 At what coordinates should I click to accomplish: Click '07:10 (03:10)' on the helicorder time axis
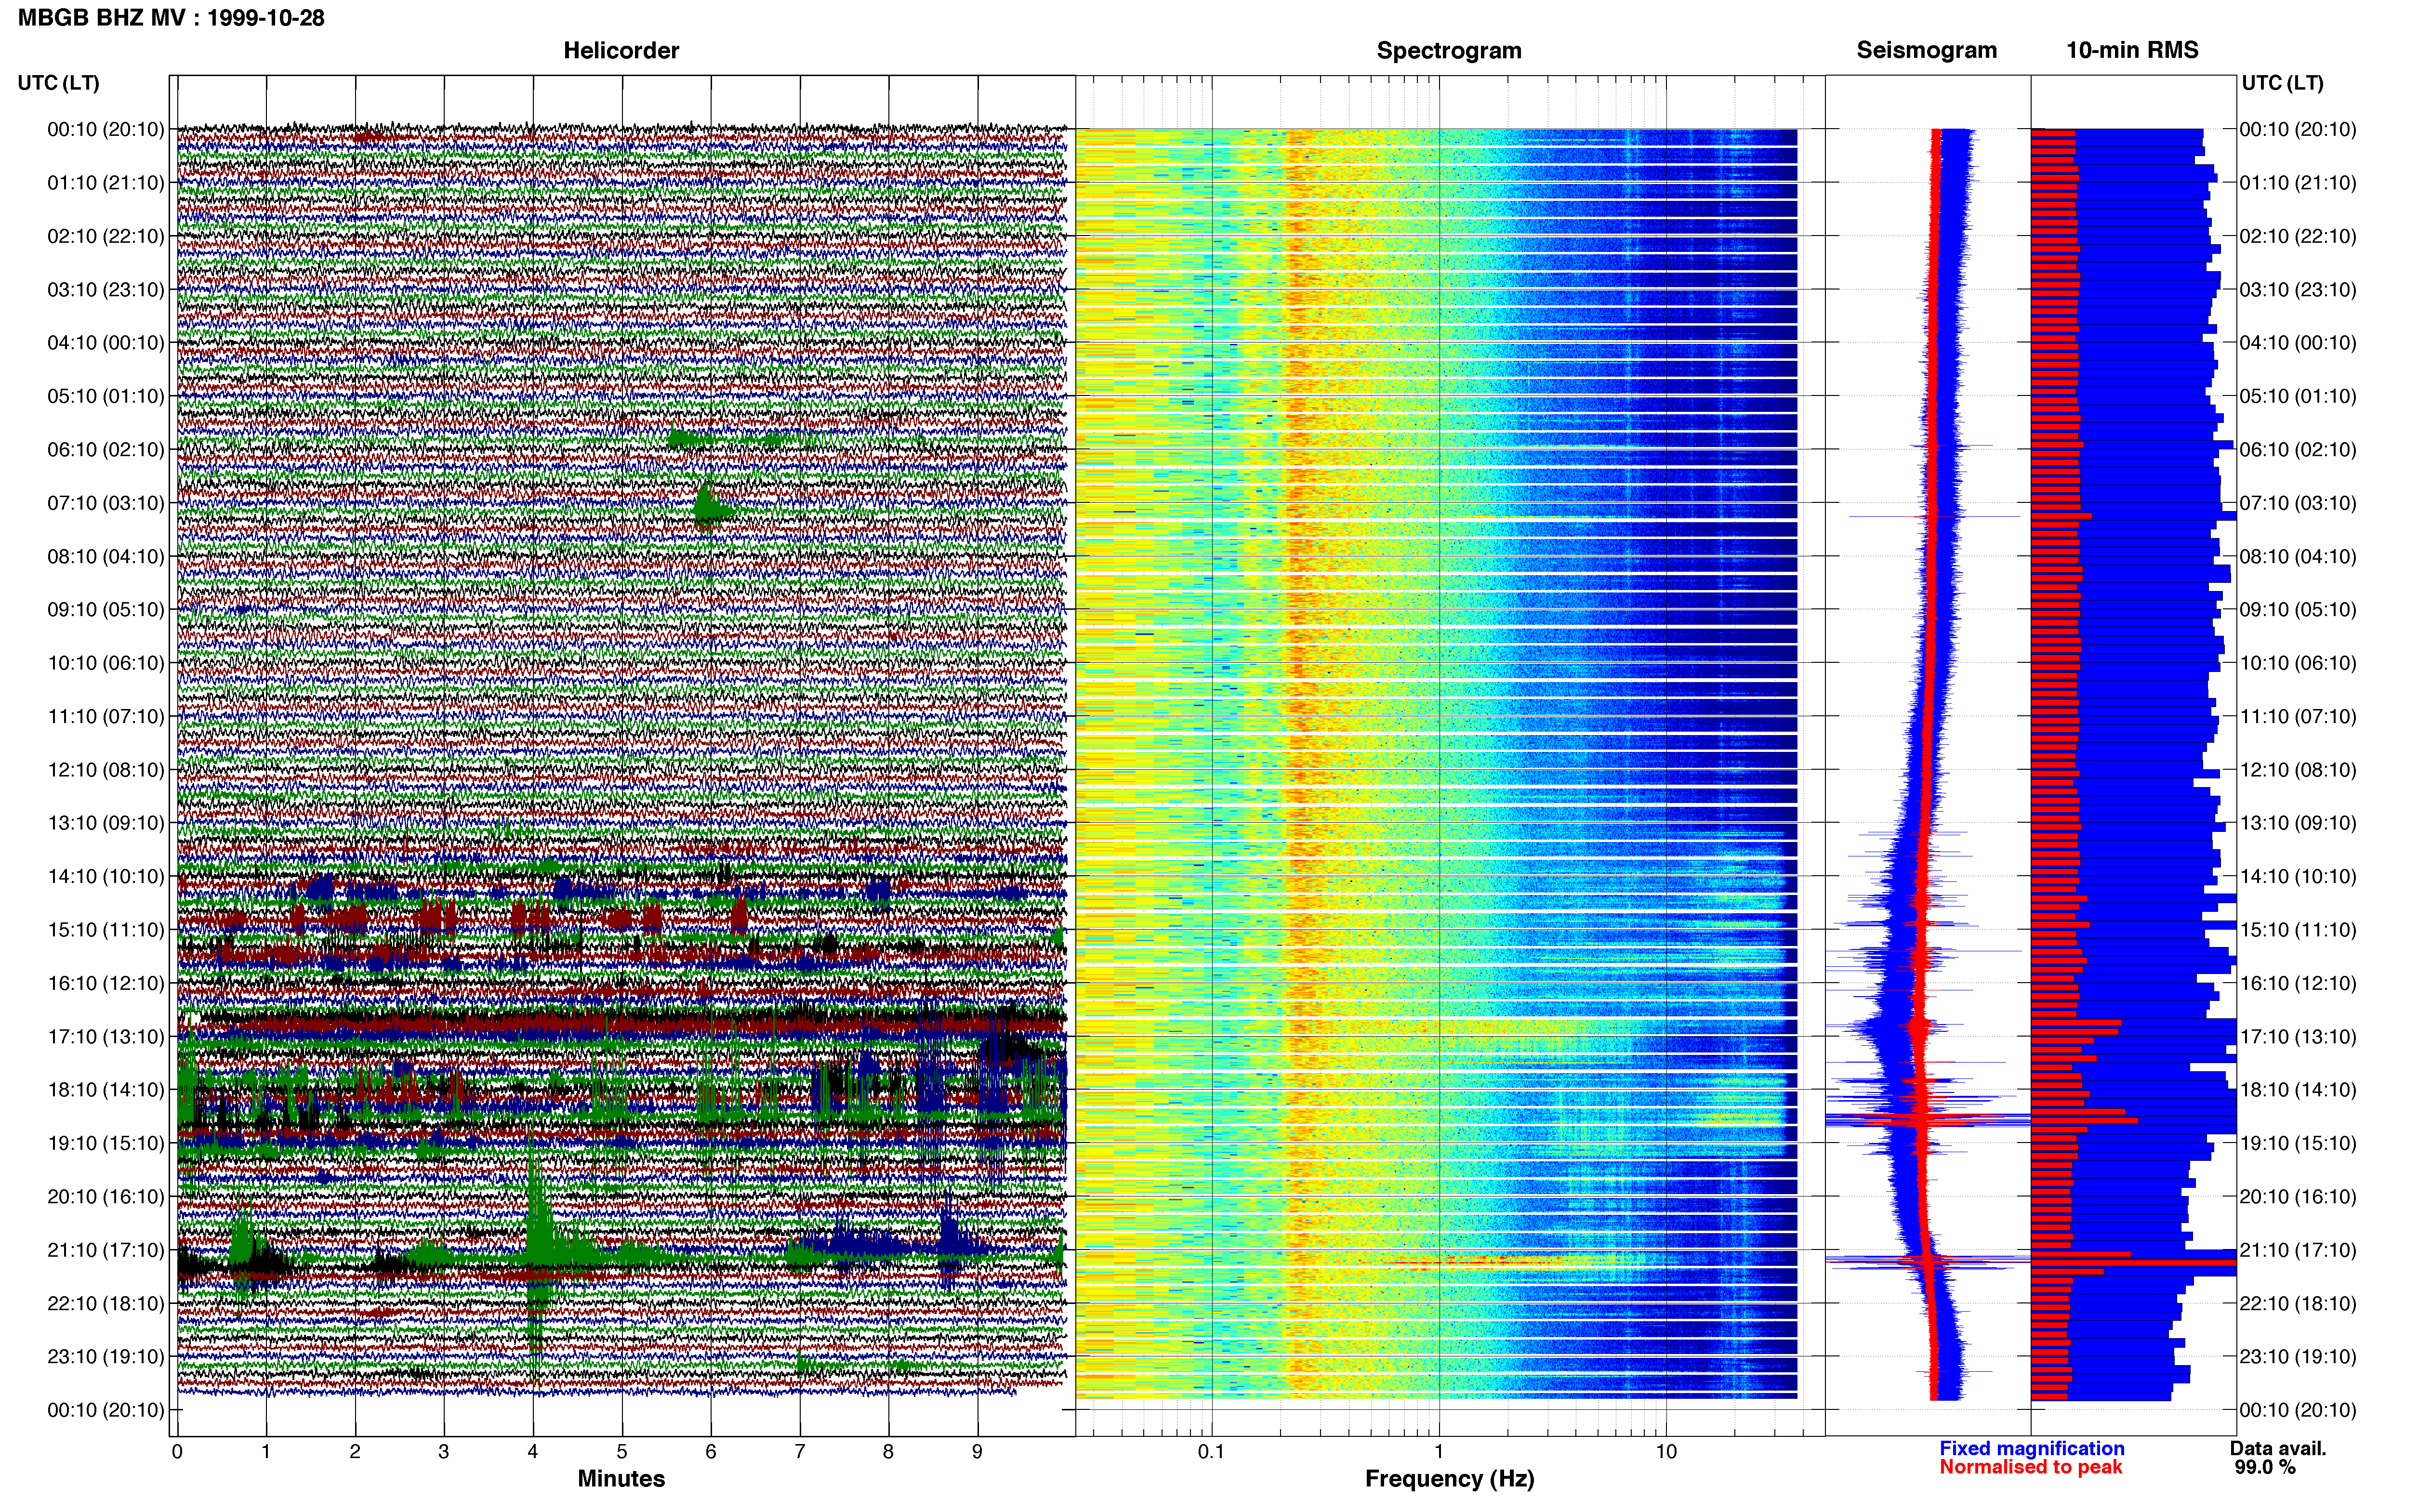tap(106, 503)
